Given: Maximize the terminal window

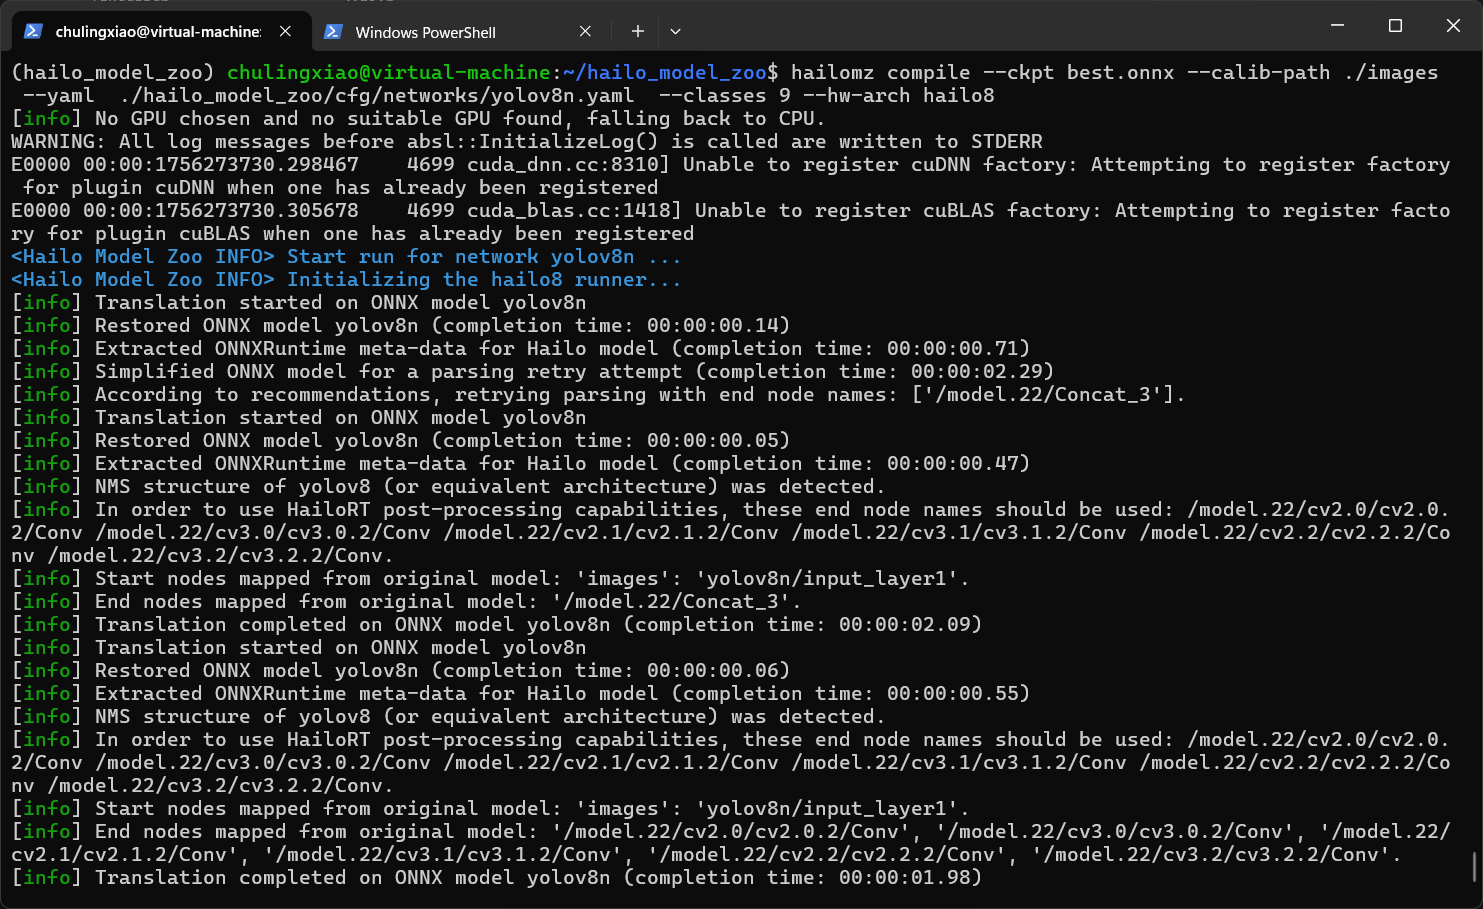Looking at the screenshot, I should pos(1395,25).
